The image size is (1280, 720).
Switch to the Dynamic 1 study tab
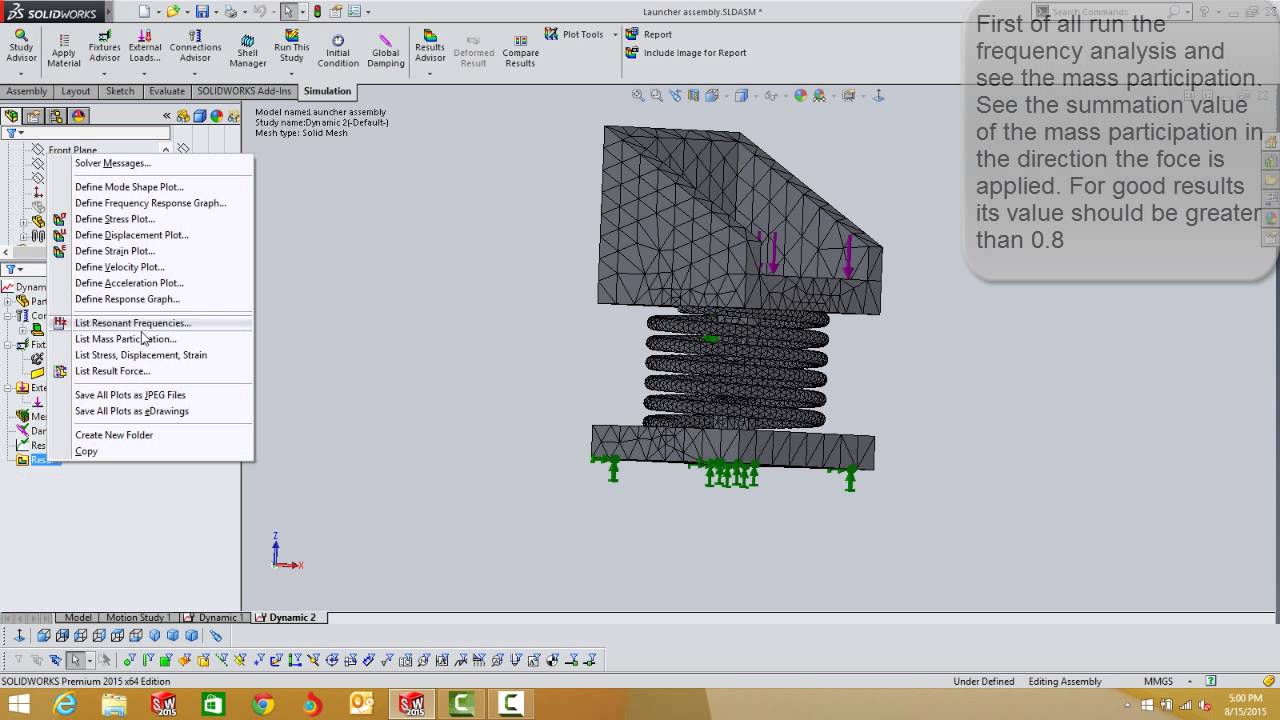(x=215, y=618)
